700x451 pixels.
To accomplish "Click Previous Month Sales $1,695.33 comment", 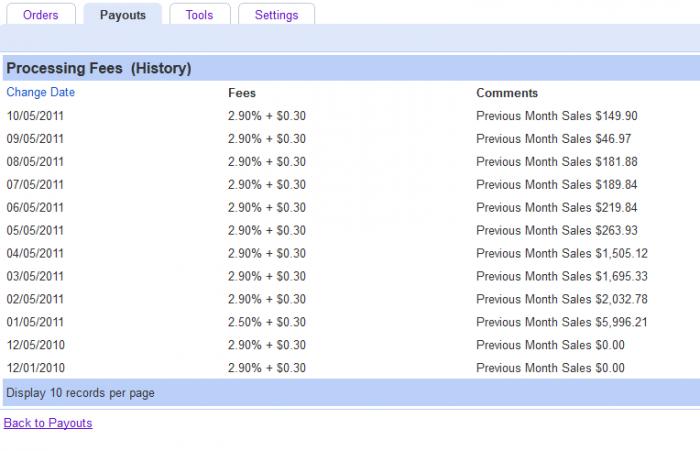I will [x=562, y=276].
